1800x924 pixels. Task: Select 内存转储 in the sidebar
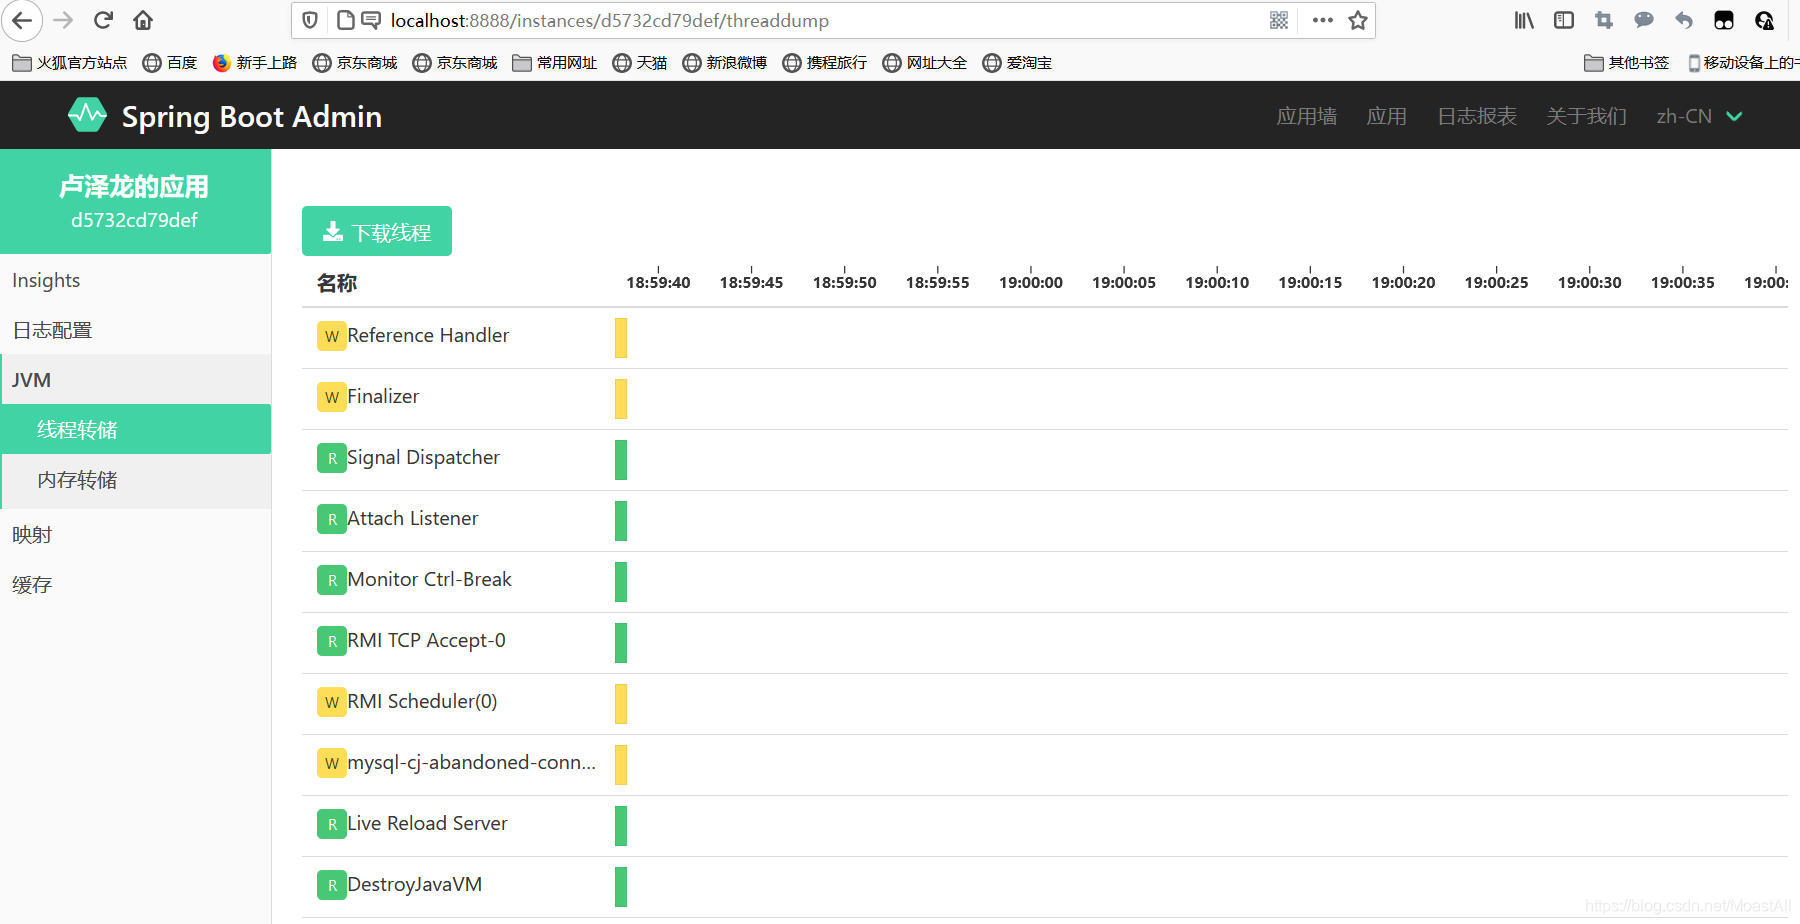135,480
